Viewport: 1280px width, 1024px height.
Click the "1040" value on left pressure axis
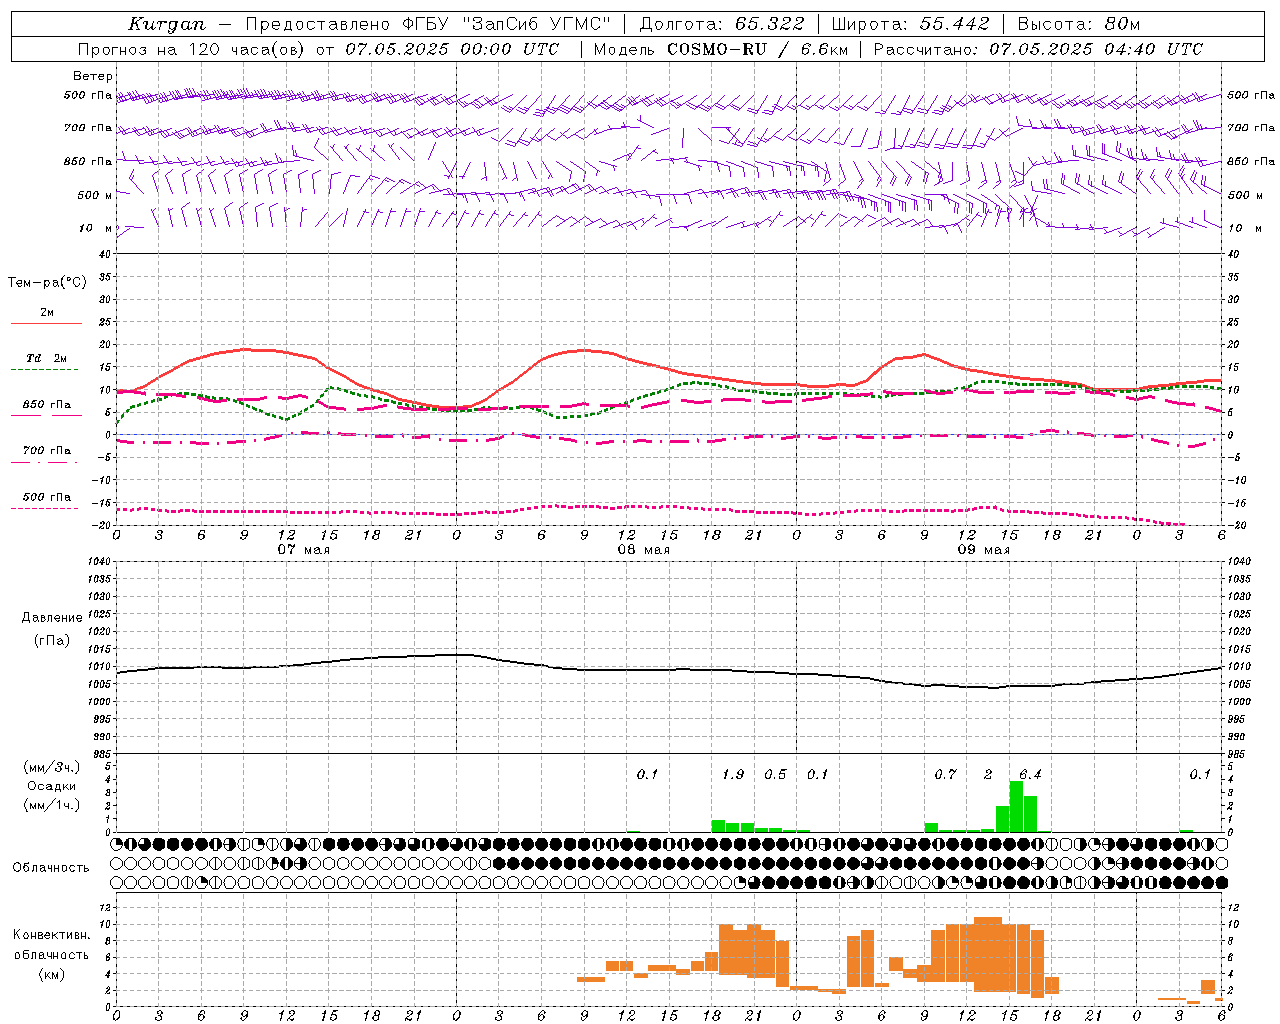coord(98,561)
